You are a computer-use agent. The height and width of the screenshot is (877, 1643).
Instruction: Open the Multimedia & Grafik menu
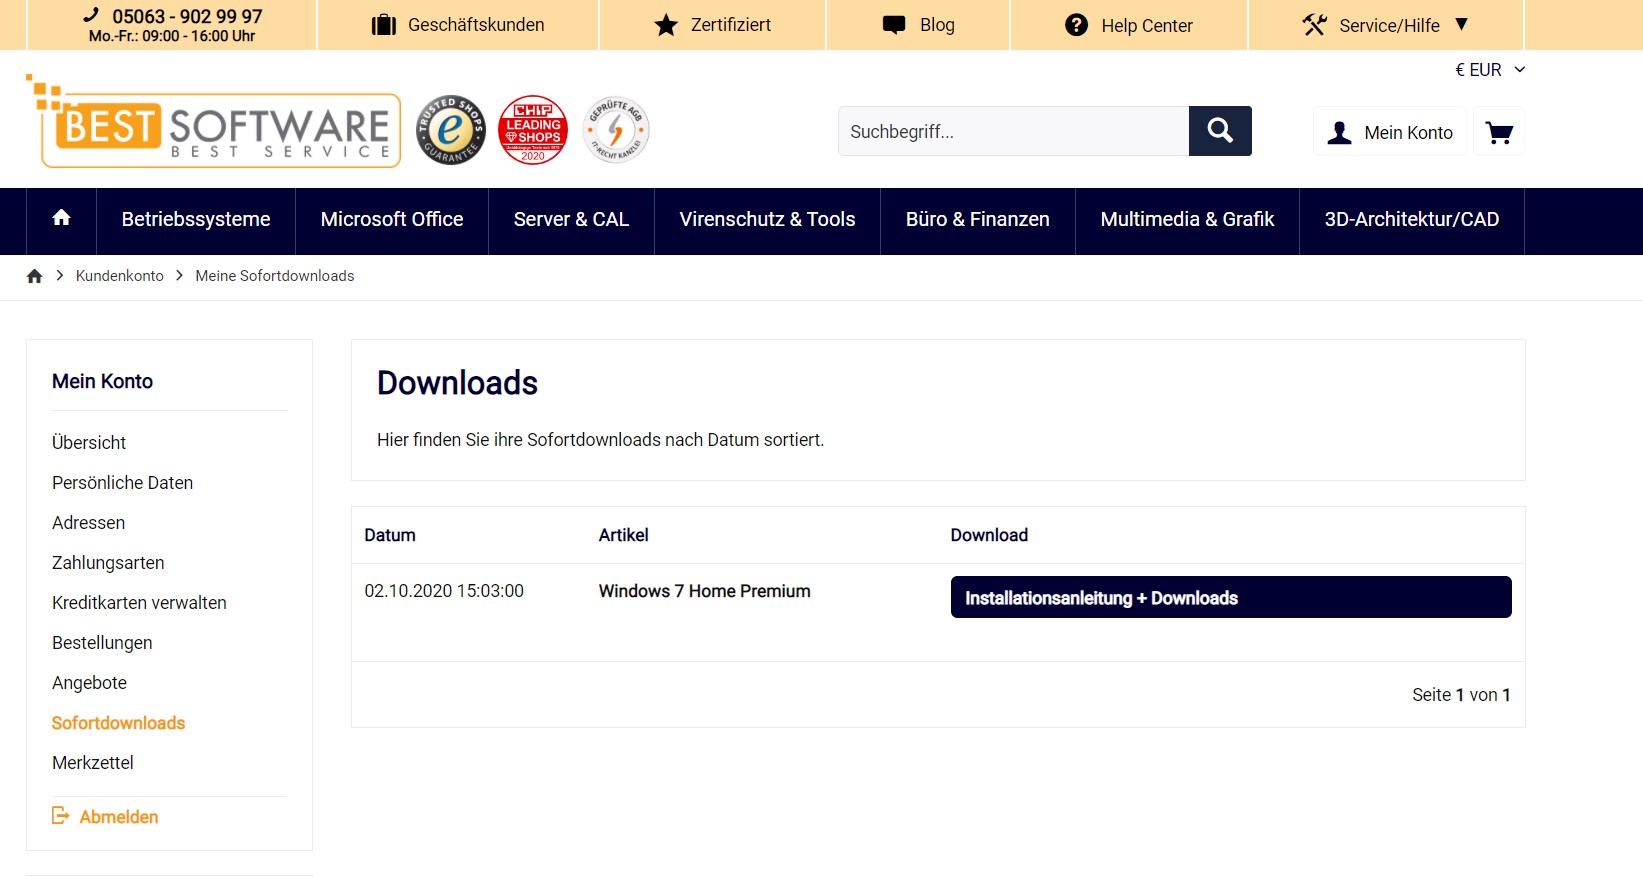1187,219
